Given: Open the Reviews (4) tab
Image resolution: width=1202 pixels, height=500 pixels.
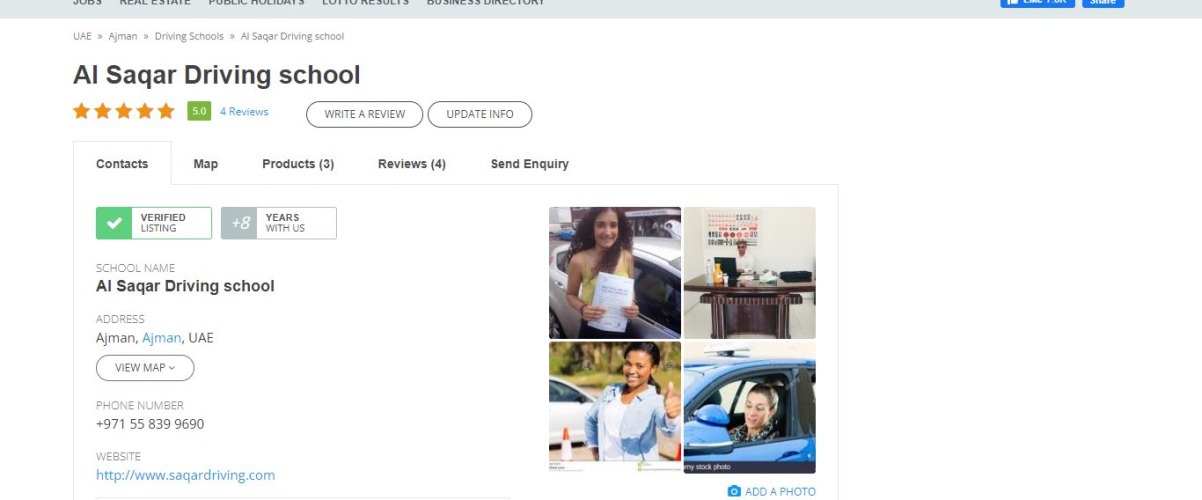Looking at the screenshot, I should 412,164.
